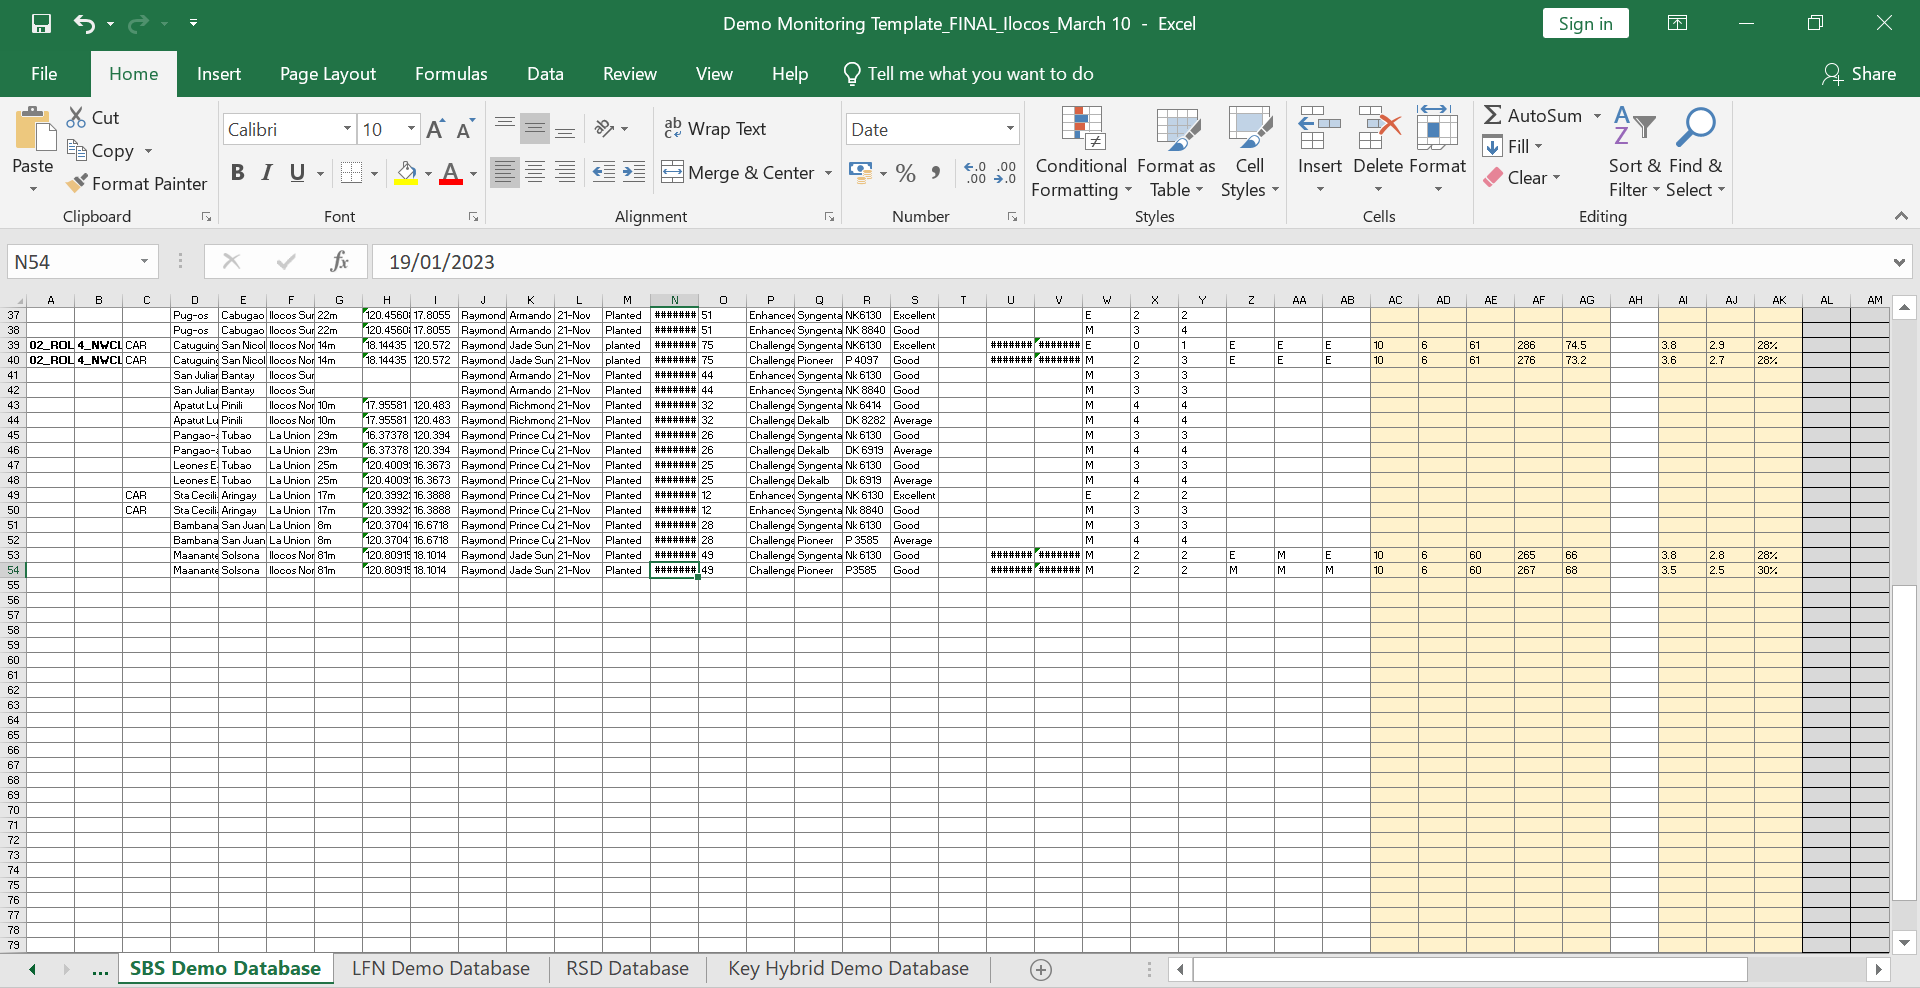The height and width of the screenshot is (988, 1920).
Task: Increase indent of cell content
Action: 634,172
